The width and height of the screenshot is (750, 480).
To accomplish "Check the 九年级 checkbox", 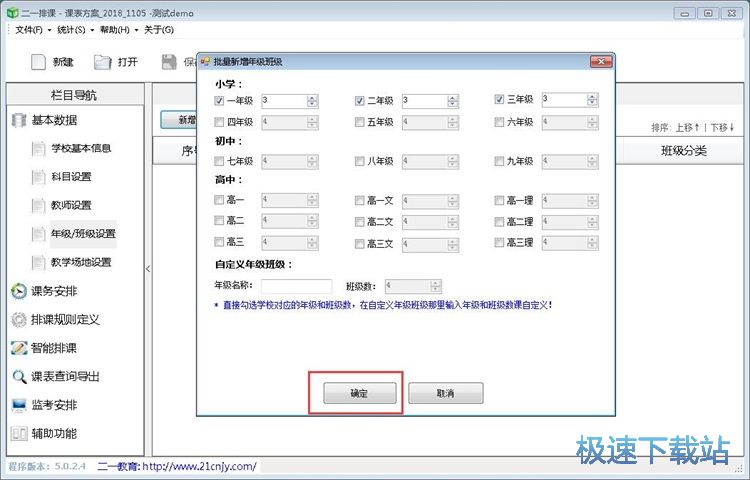I will pyautogui.click(x=499, y=161).
